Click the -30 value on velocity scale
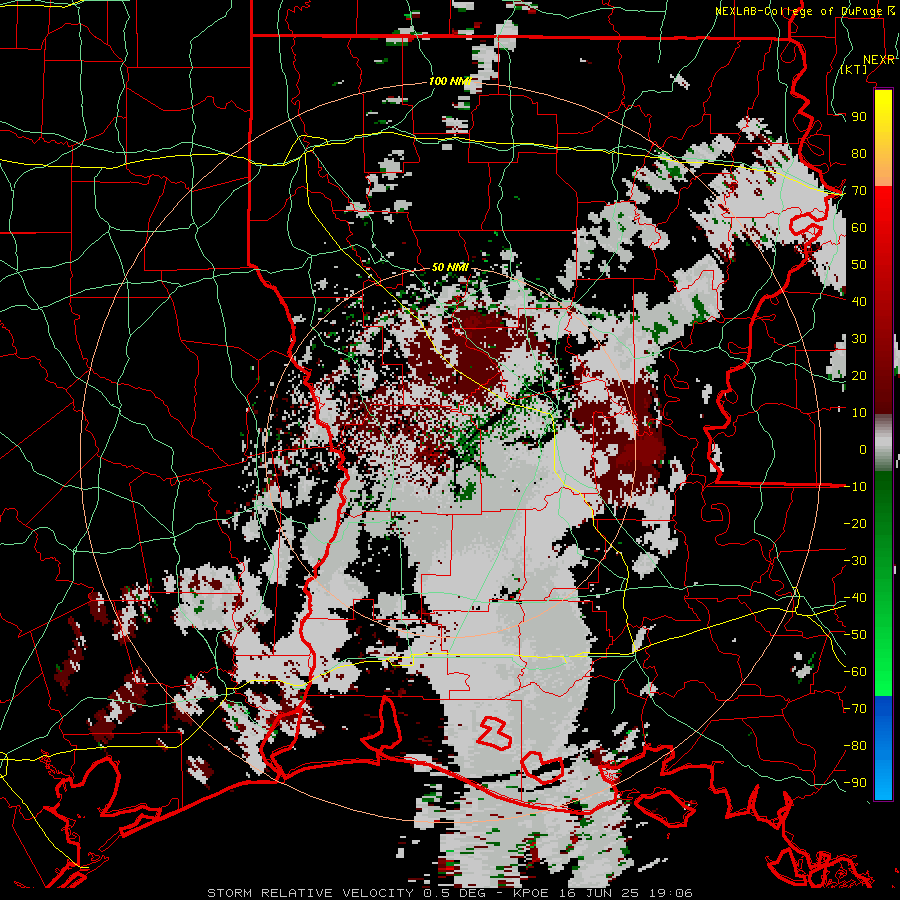Viewport: 900px width, 900px height. pyautogui.click(x=855, y=561)
